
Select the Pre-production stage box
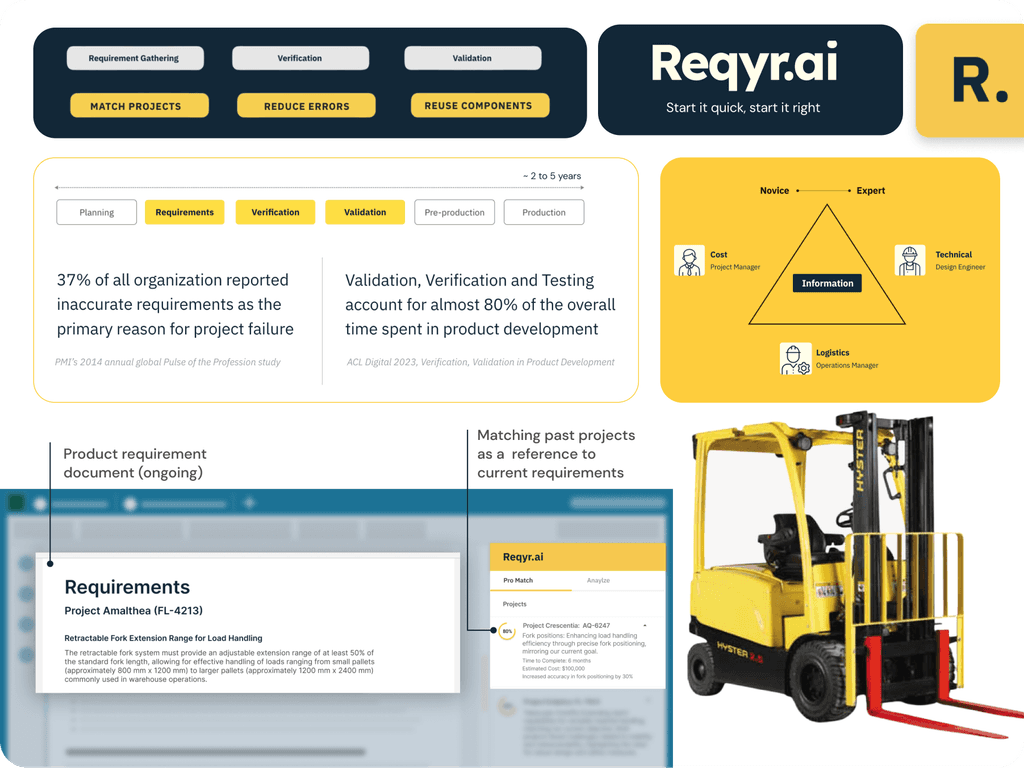[455, 212]
